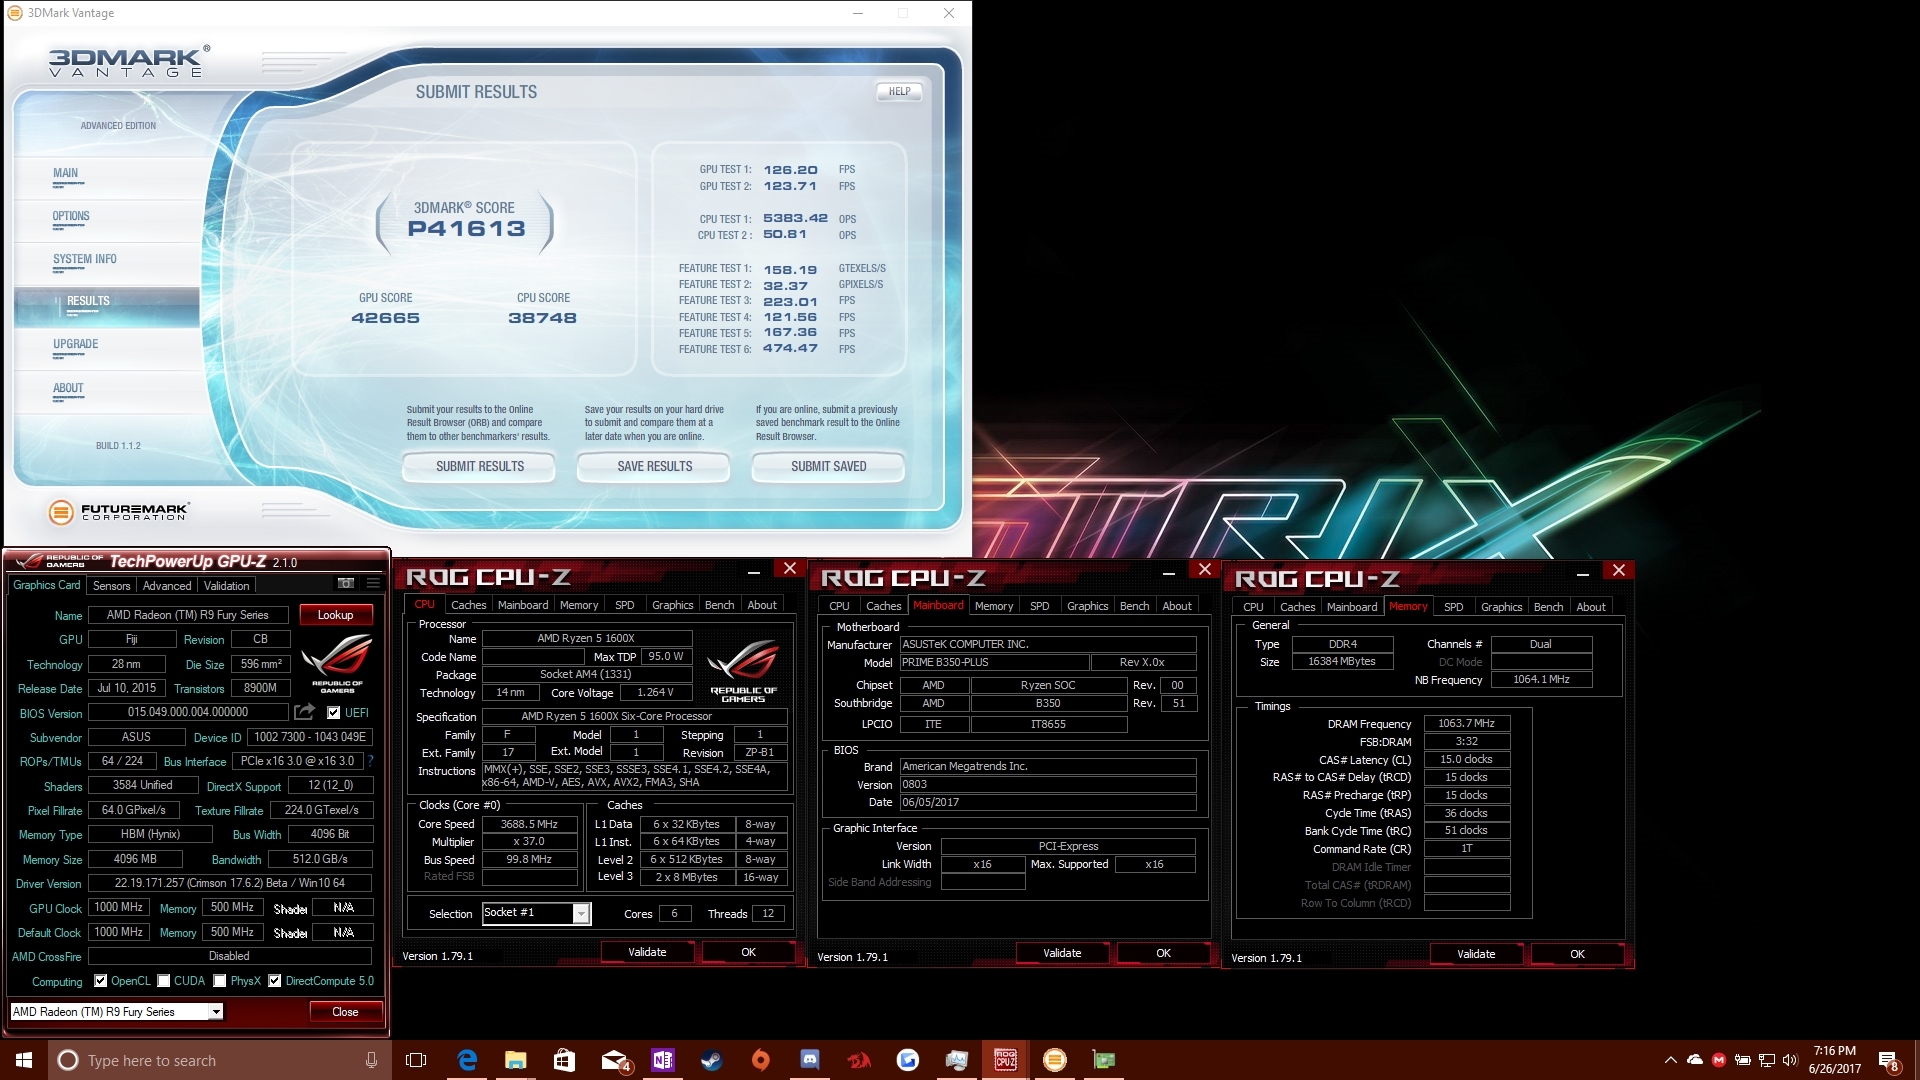Screen dimensions: 1920x1080
Task: Toggle the DirectCompute 5.0 checkbox in GPU-Z
Action: tap(275, 981)
